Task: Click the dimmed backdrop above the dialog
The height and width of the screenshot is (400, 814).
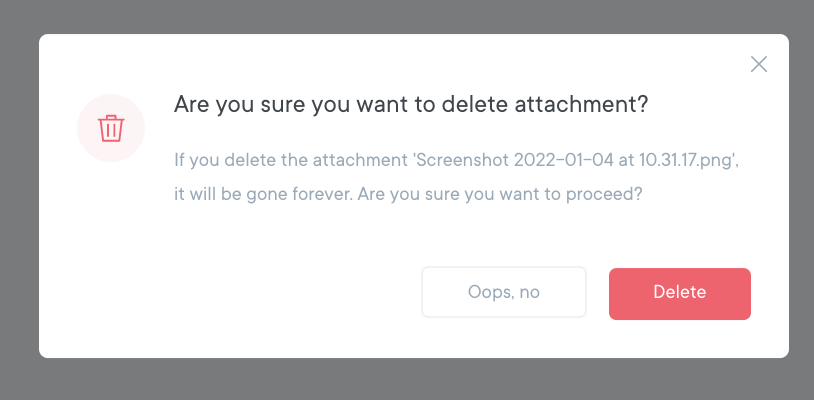Action: [400, 16]
